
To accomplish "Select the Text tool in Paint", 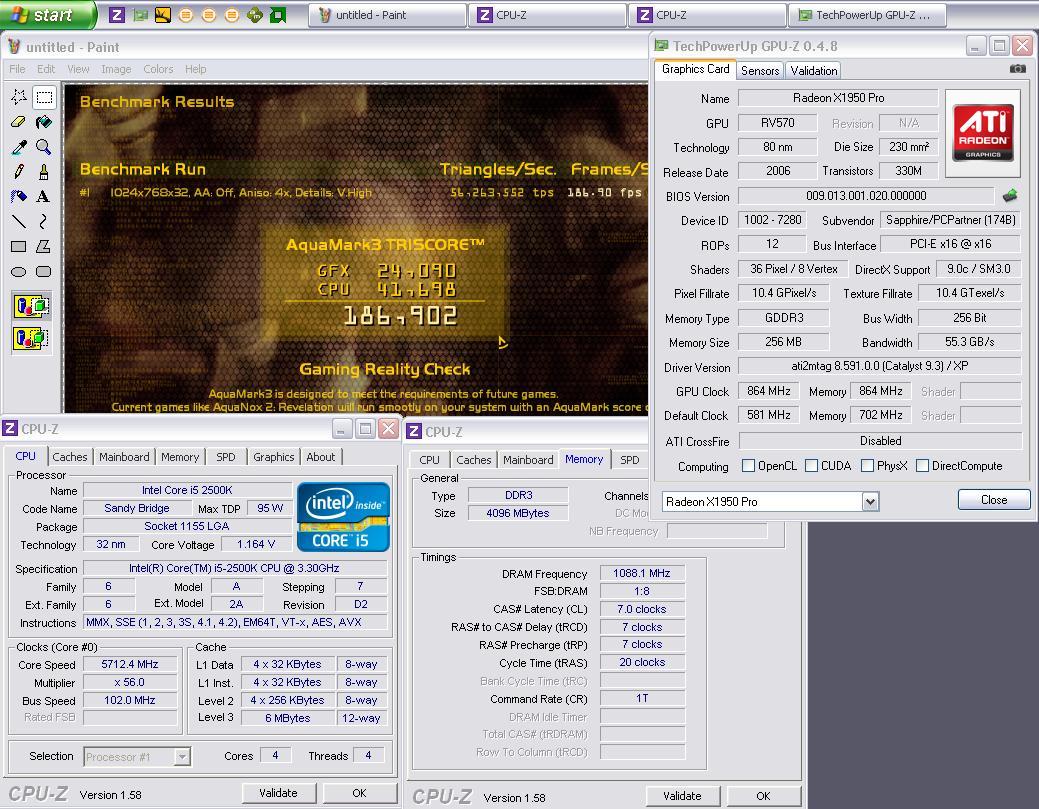I will pyautogui.click(x=44, y=196).
